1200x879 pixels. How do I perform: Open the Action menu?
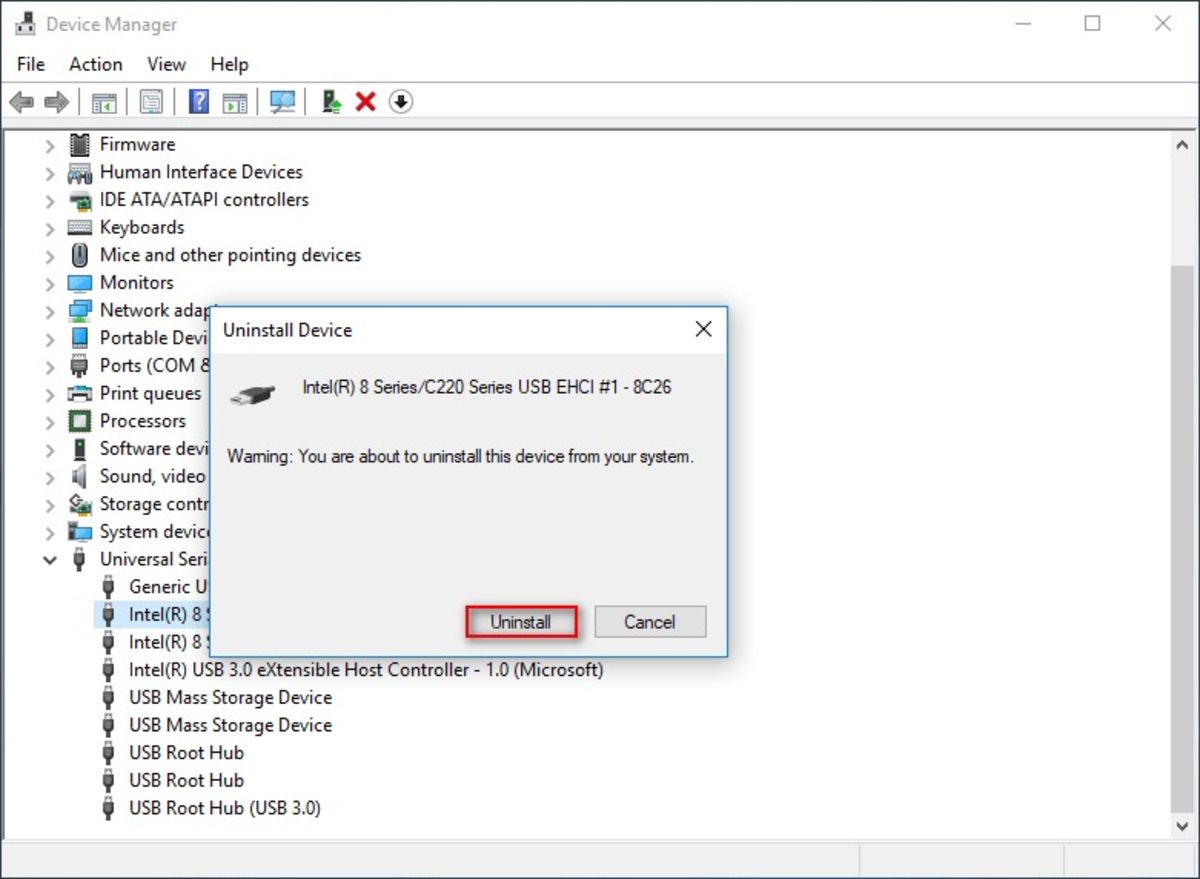(95, 64)
